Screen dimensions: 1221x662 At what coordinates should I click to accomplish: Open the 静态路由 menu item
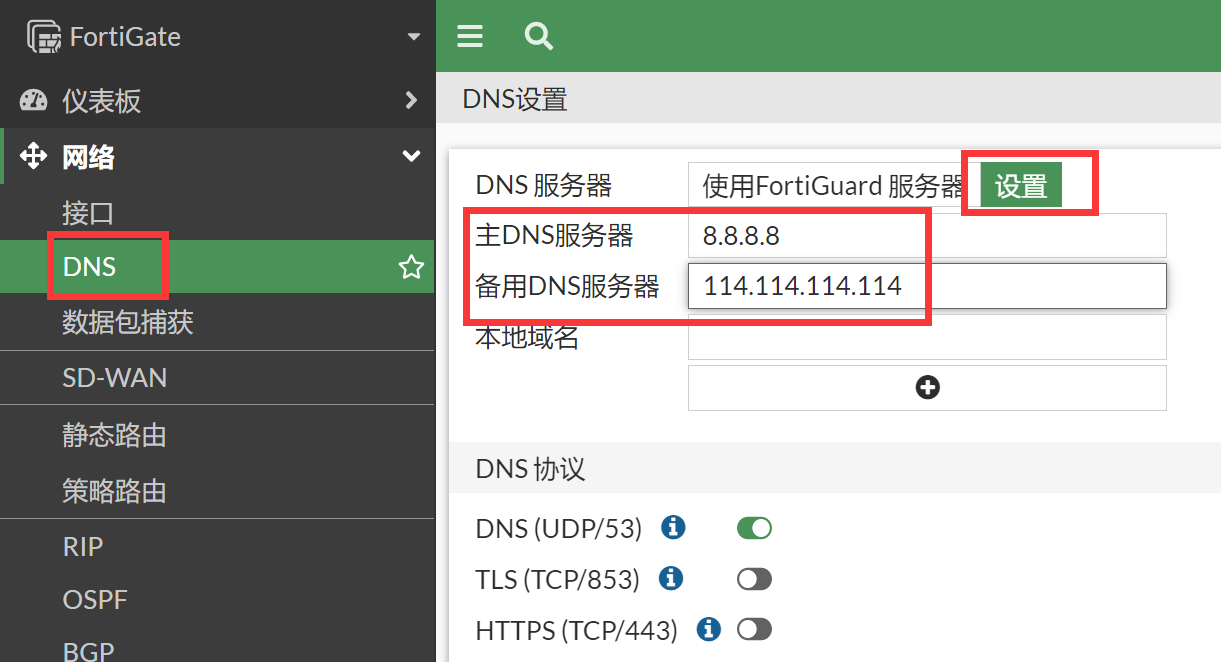(x=114, y=435)
